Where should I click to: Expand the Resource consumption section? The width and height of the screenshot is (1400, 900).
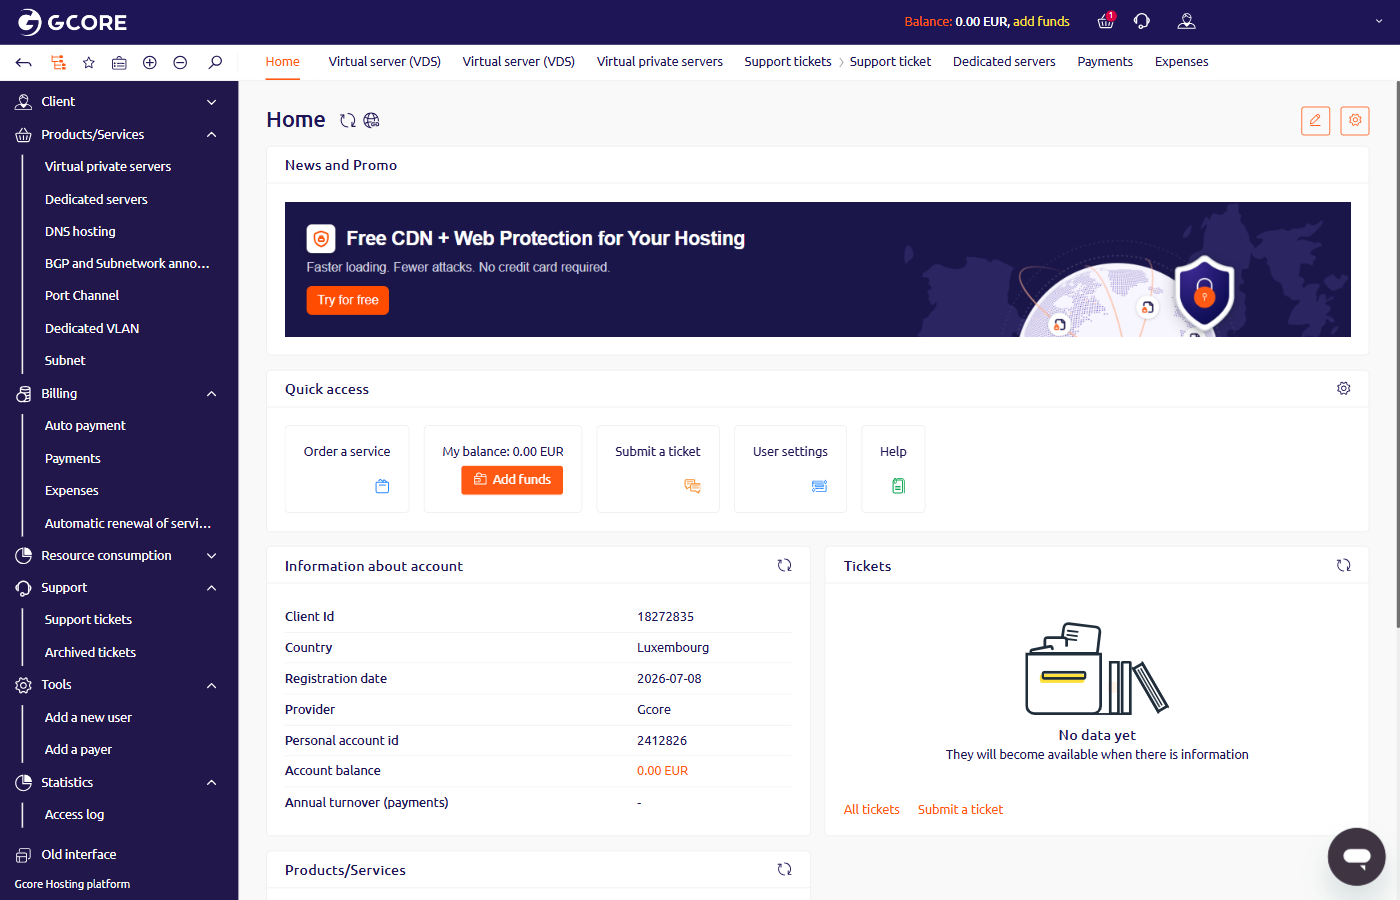119,555
